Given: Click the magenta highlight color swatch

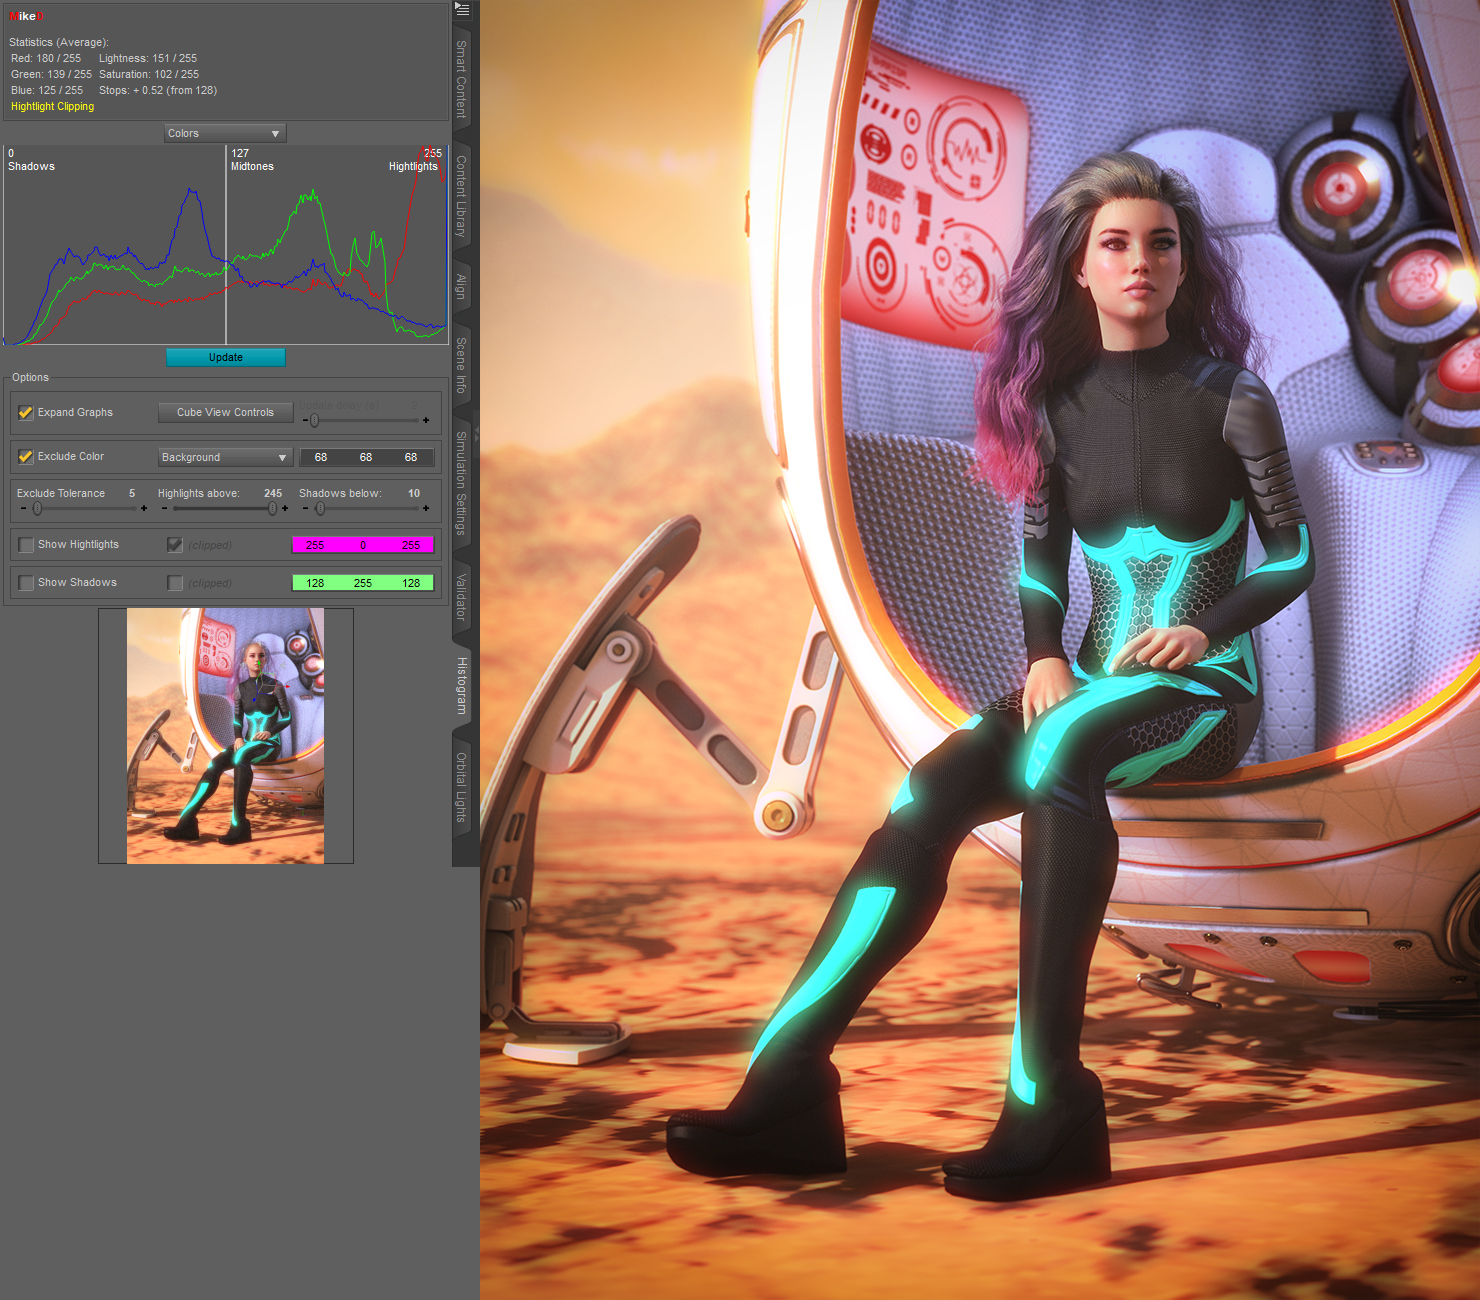Looking at the screenshot, I should tap(363, 545).
